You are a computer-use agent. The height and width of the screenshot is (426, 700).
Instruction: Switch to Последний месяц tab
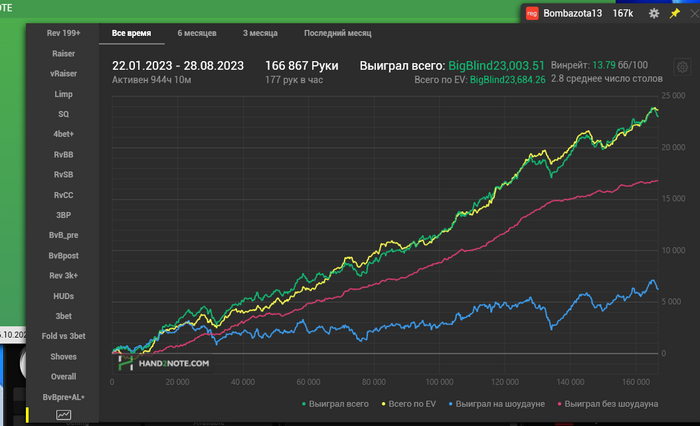point(338,33)
